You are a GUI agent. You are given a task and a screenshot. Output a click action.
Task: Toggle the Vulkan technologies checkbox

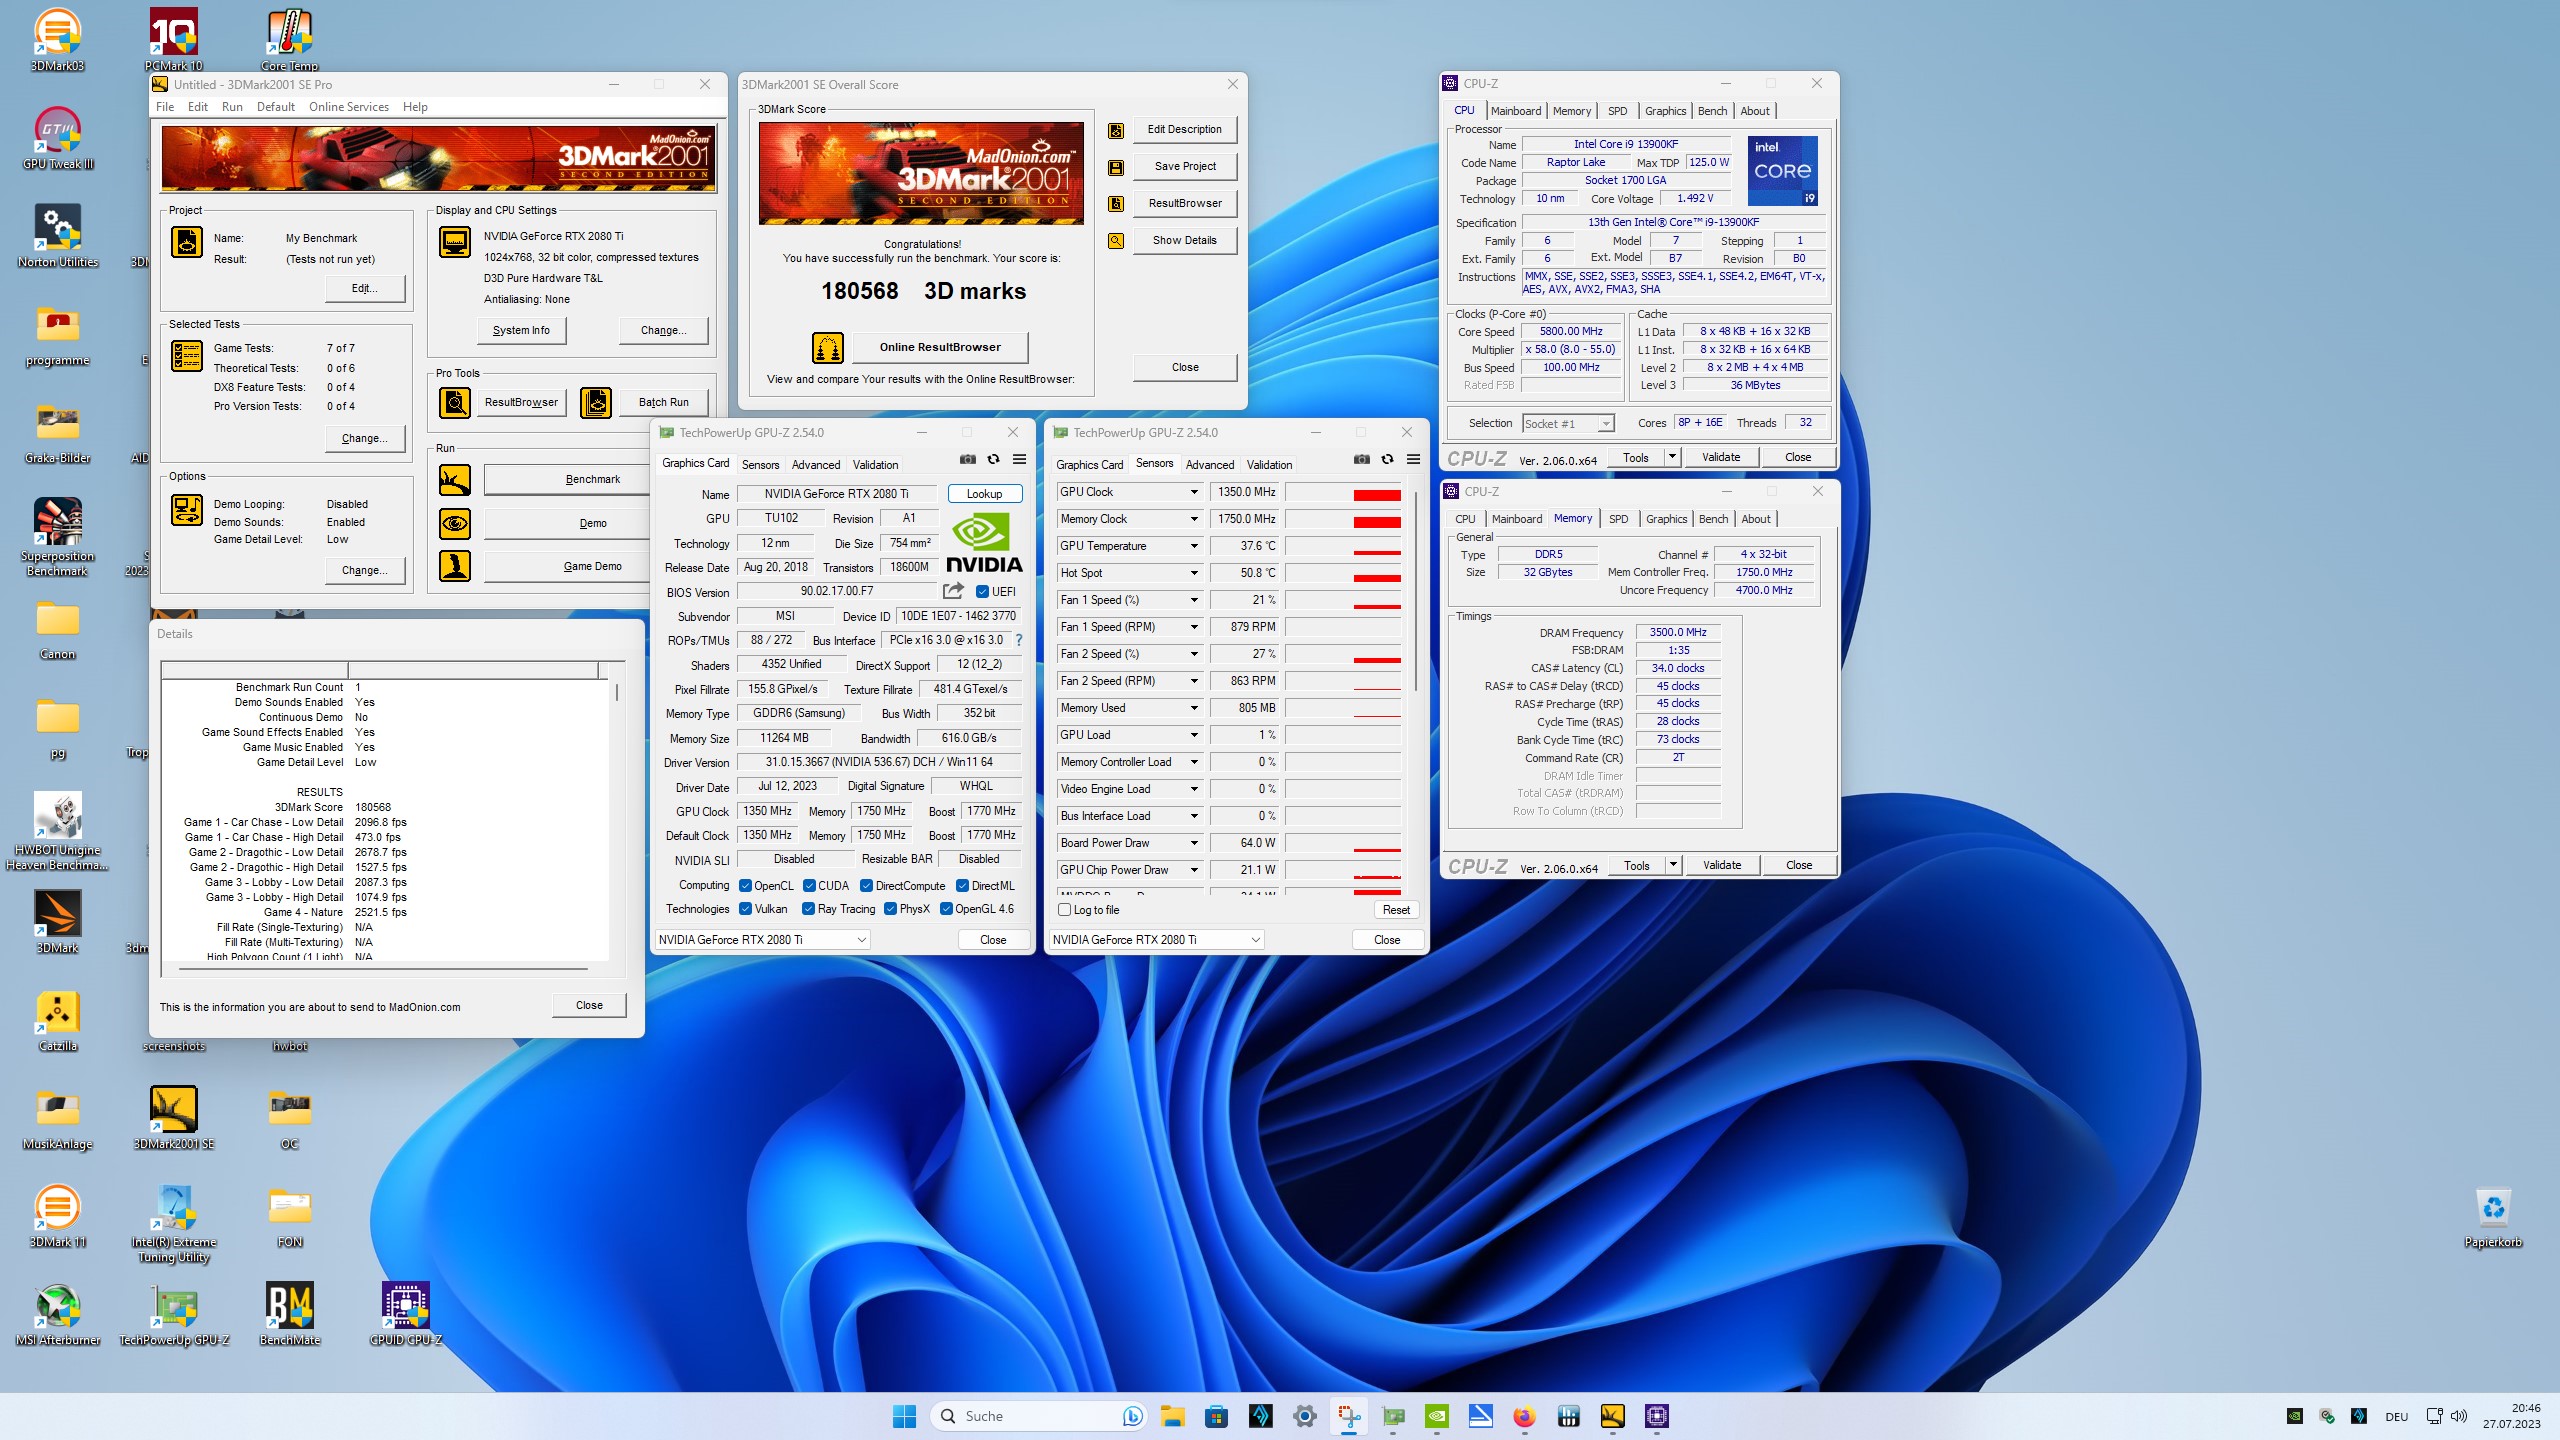tap(745, 909)
